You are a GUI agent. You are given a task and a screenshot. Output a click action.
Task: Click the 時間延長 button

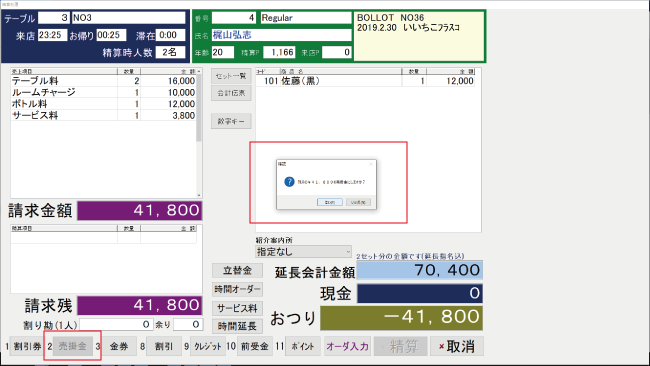(x=238, y=326)
